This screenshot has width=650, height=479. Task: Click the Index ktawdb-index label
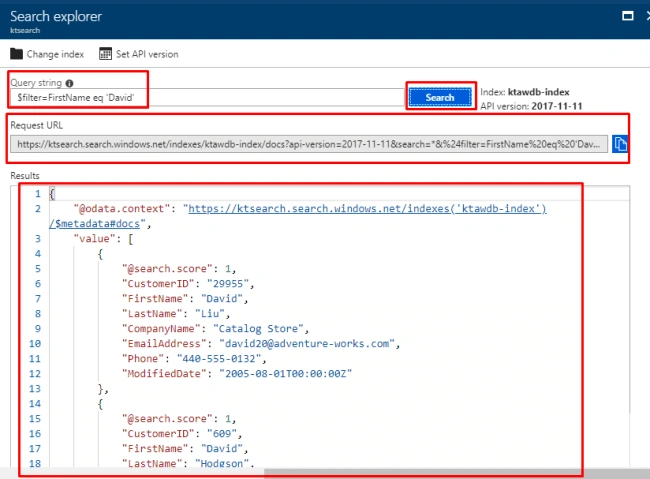(x=525, y=92)
